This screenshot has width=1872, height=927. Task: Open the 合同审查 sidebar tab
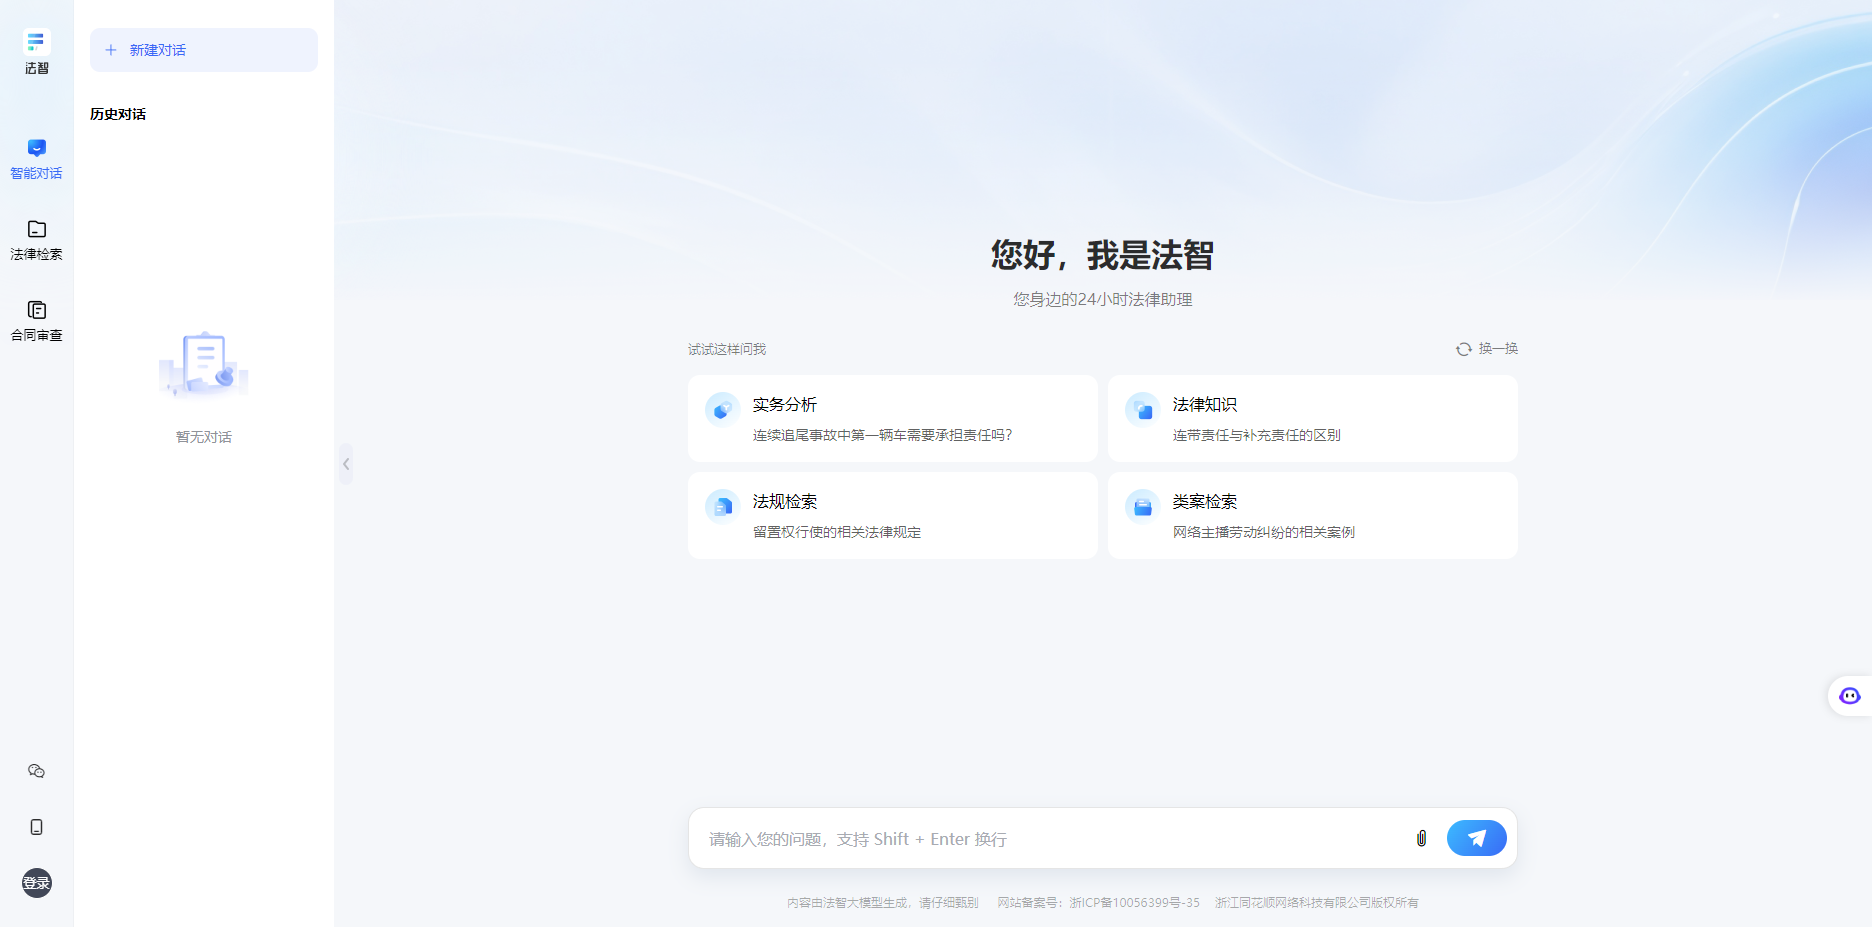pos(36,321)
